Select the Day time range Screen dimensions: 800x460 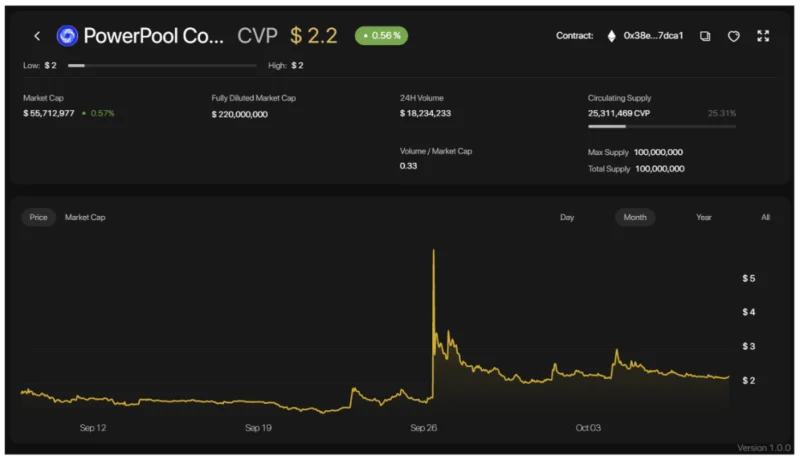click(567, 217)
